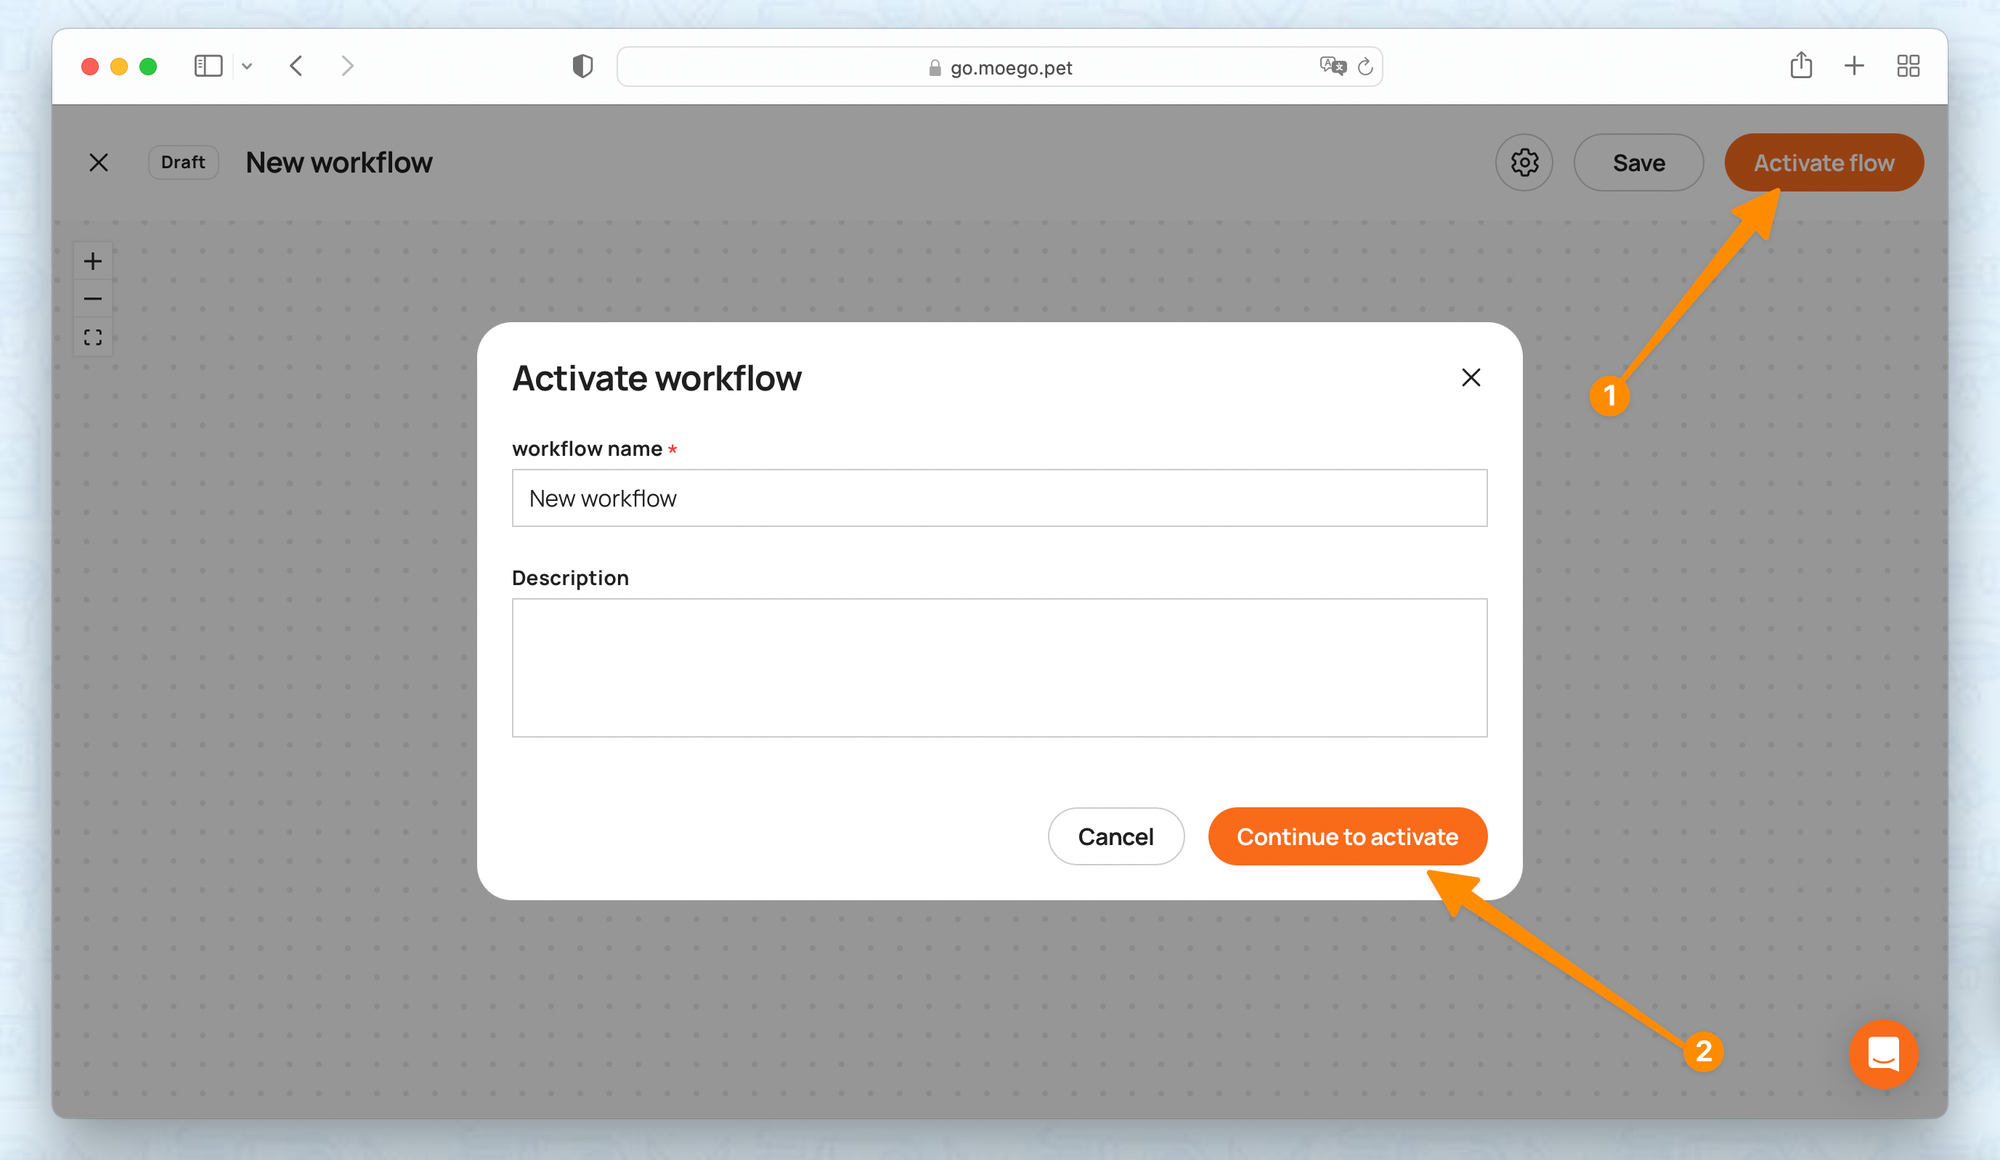This screenshot has height=1160, width=2000.
Task: Click the browser privacy shield icon
Action: click(x=582, y=66)
